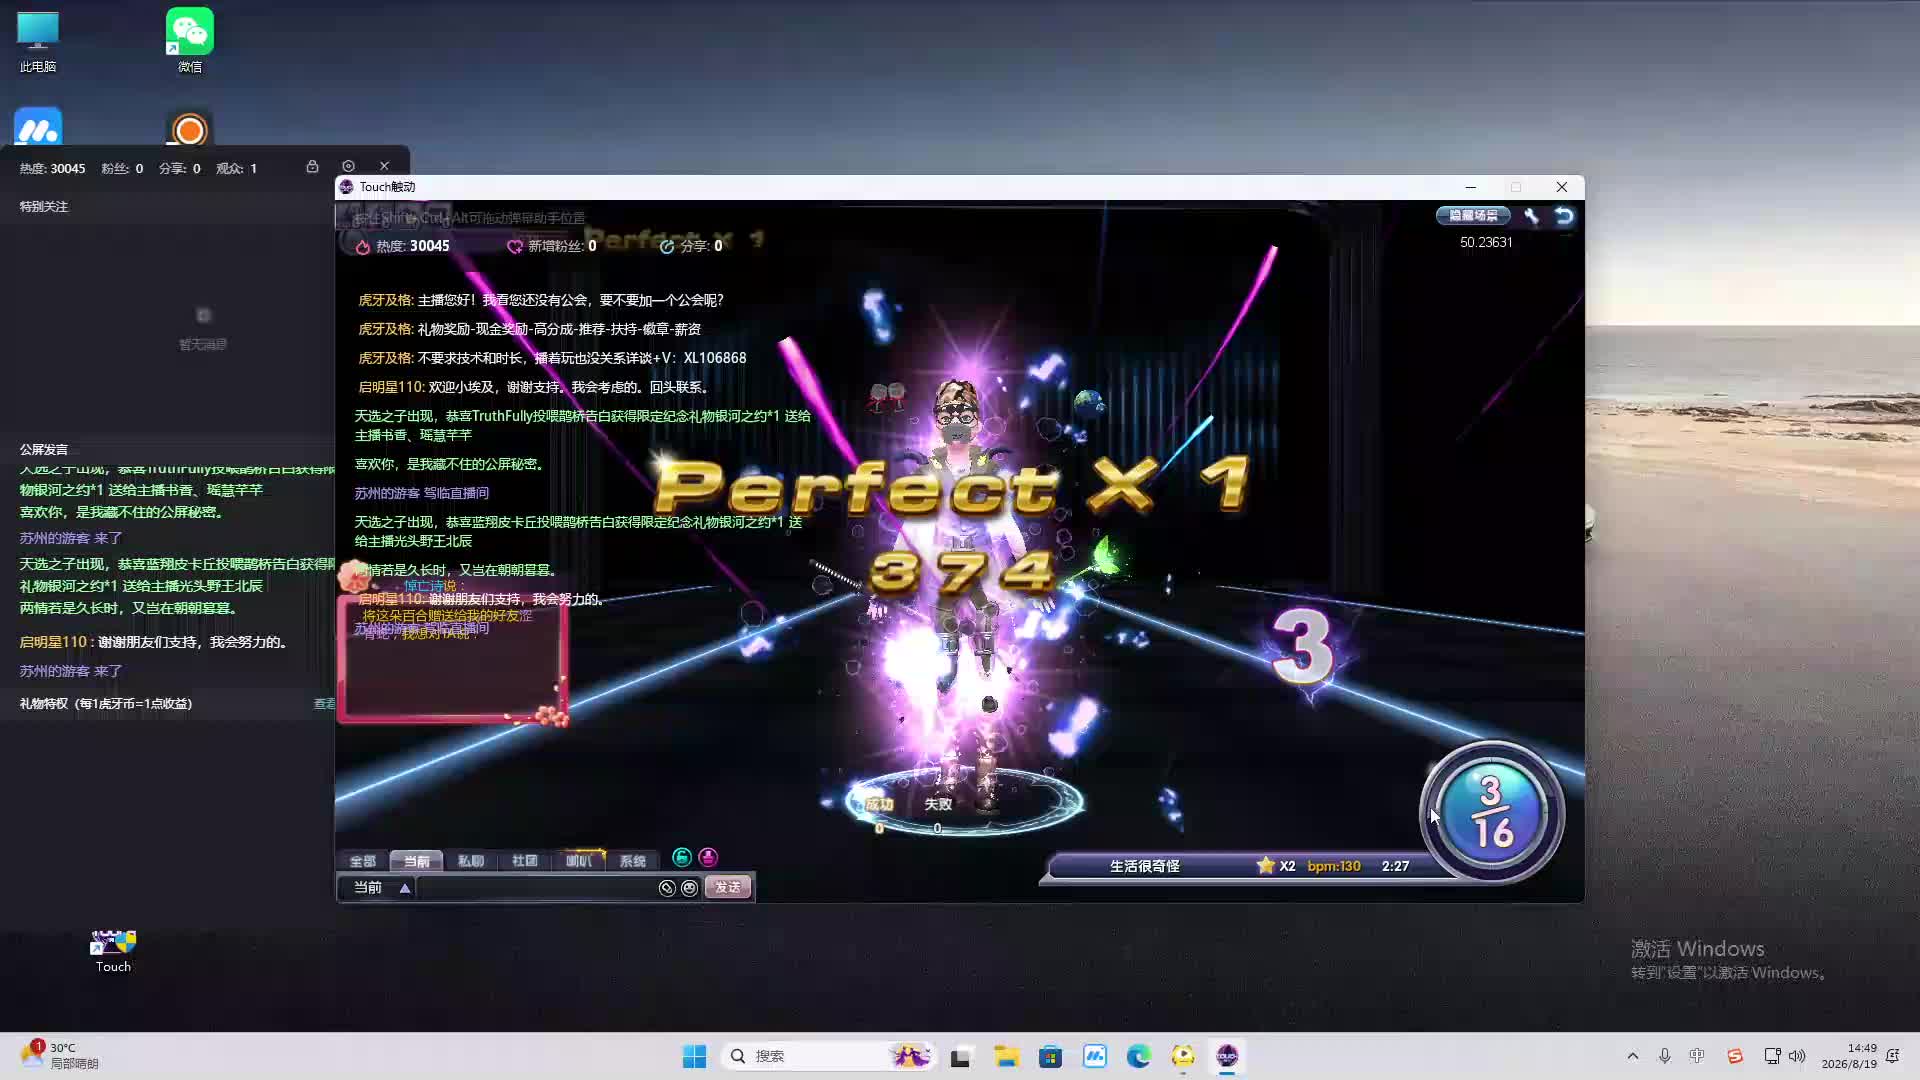Click the 热度 flame icon in overlay
Screen dimensions: 1920x1080
coord(363,246)
